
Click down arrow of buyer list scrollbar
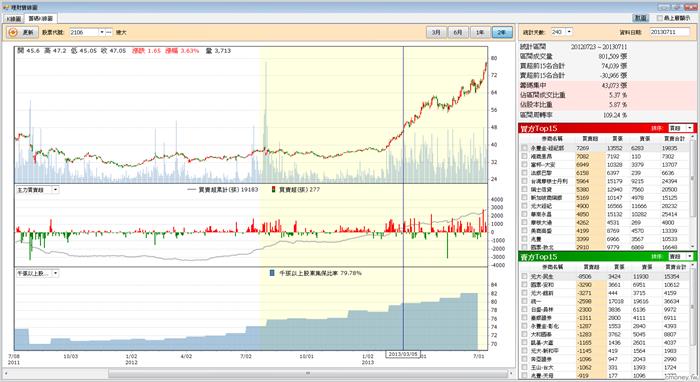(693, 247)
